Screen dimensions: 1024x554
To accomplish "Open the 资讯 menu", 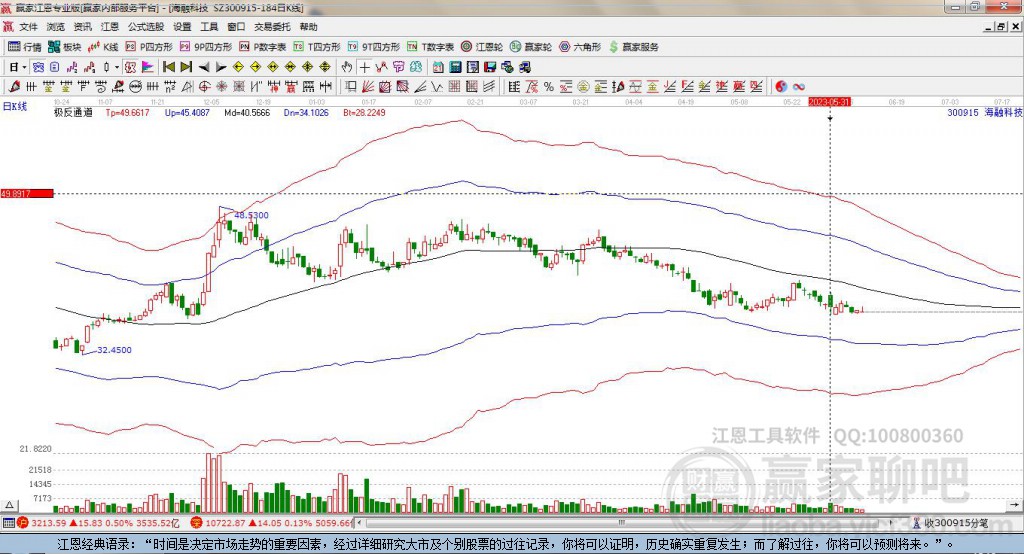I will coord(82,27).
